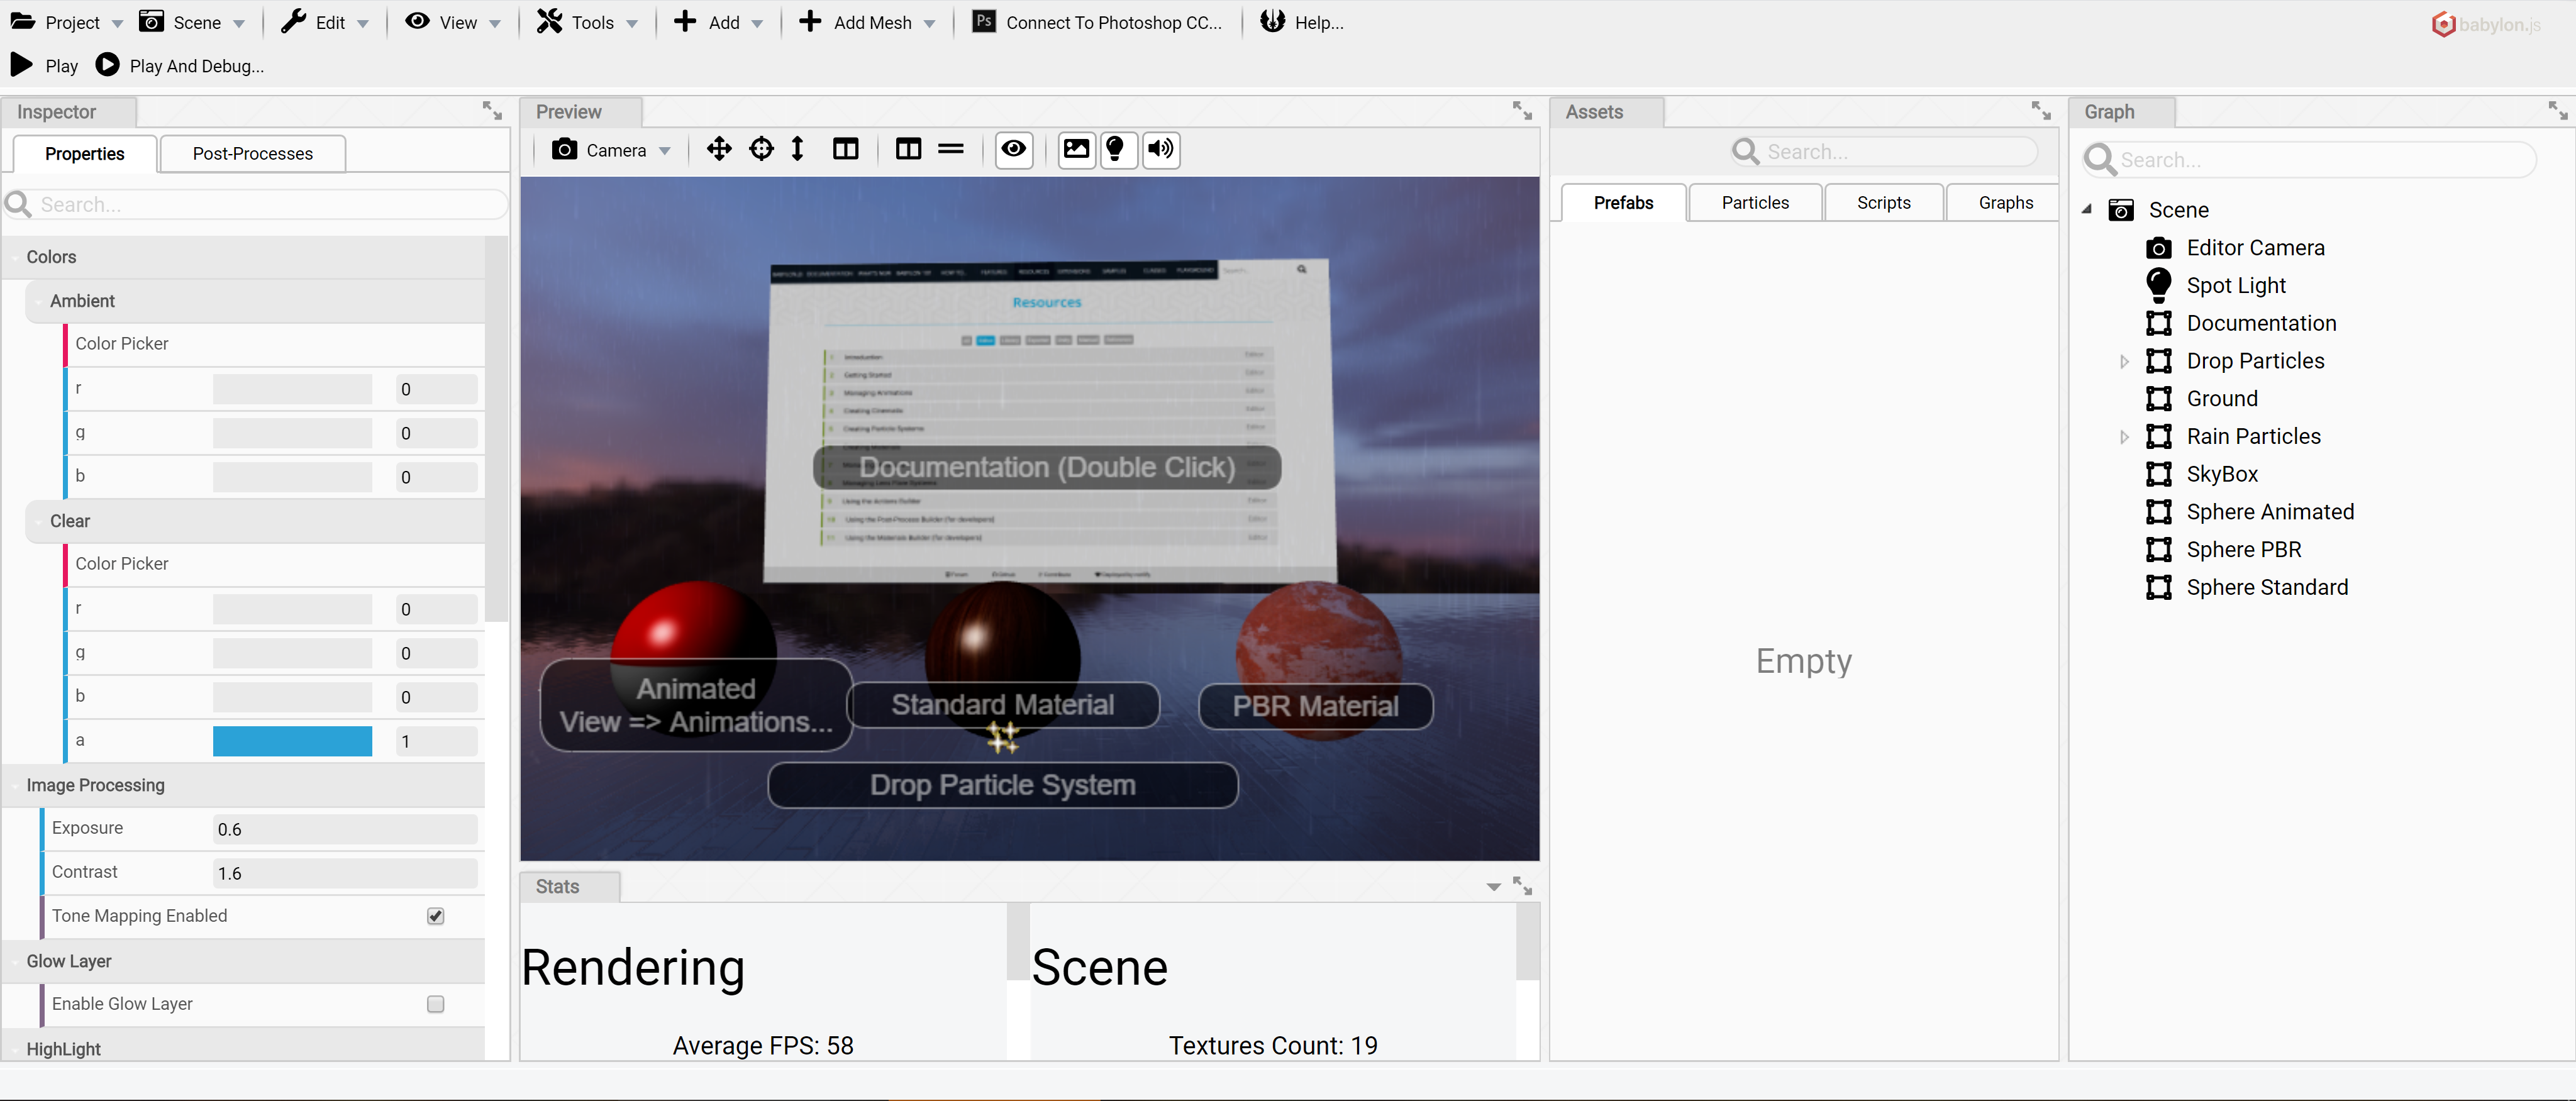Open the Camera dropdown in Preview
This screenshot has height=1101, width=2576.
[612, 150]
